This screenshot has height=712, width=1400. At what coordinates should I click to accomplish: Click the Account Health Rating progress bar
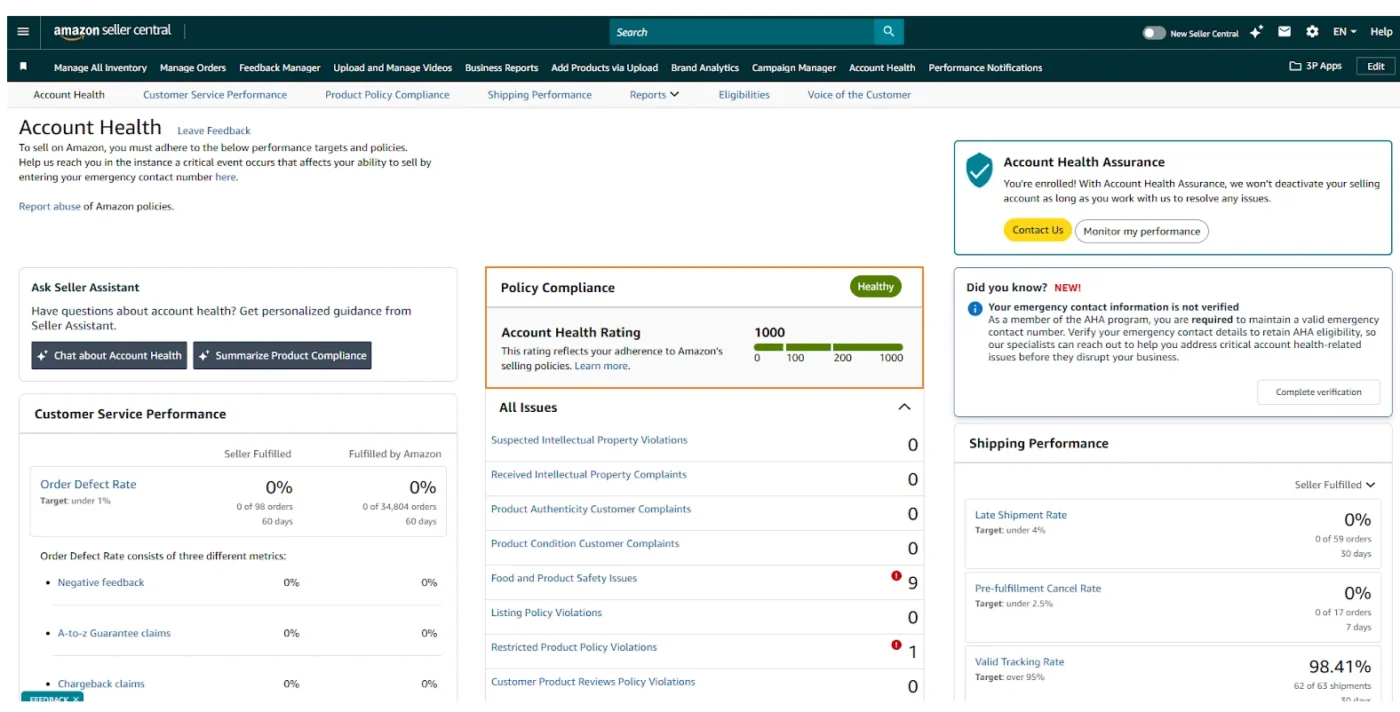(x=828, y=347)
